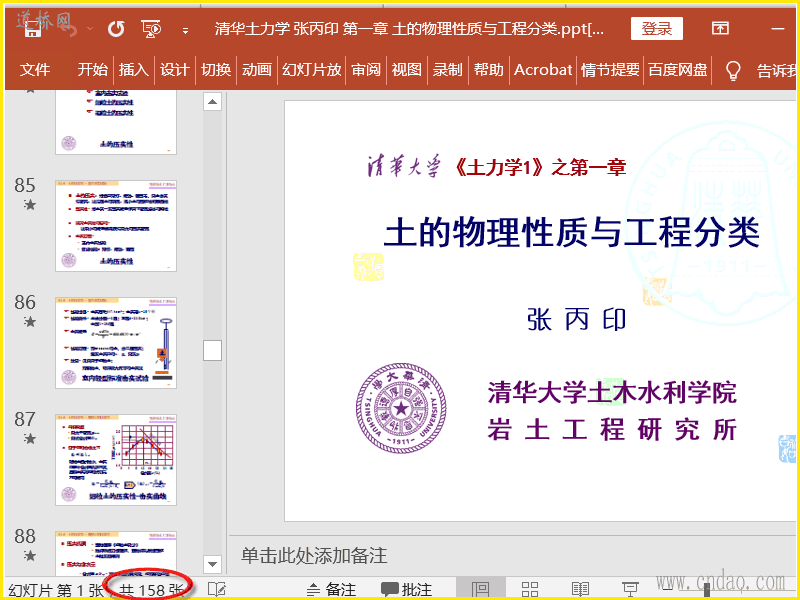Open the Undo history dropdown arrow
800x600 pixels.
point(90,29)
